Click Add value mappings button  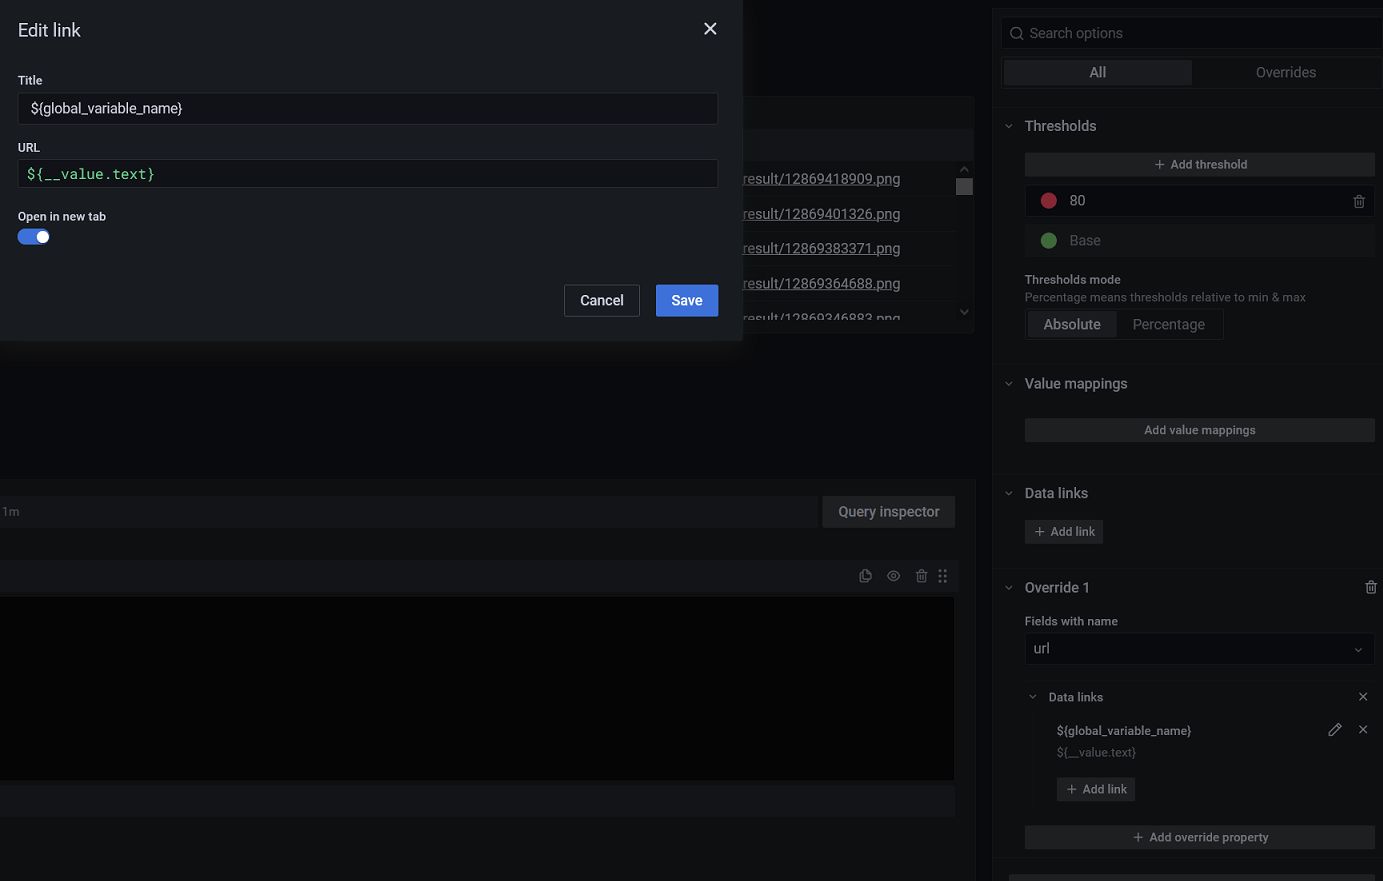1200,430
